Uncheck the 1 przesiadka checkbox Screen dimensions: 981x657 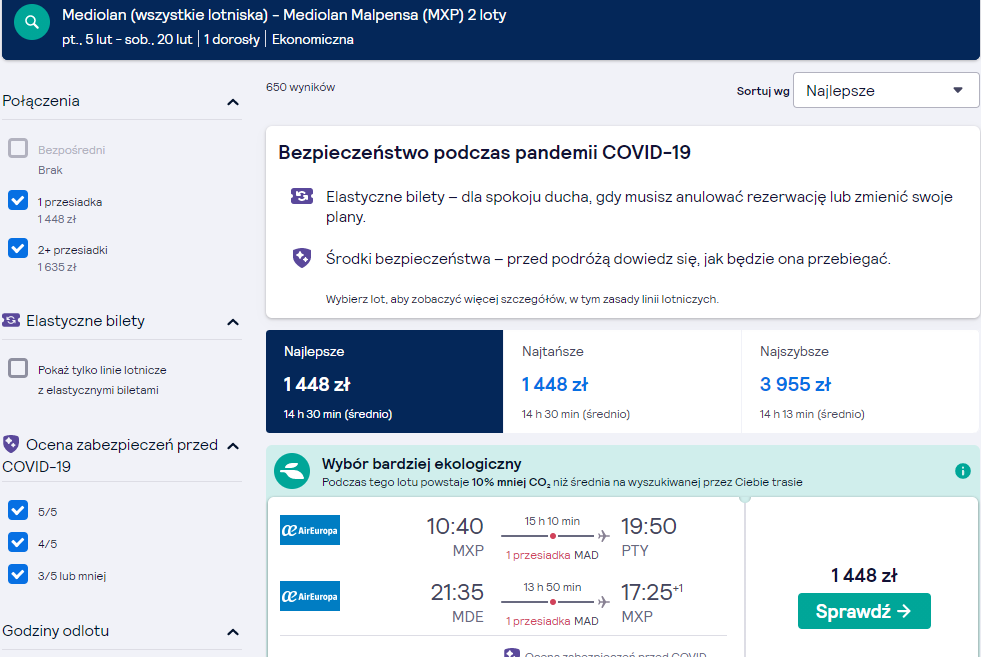coord(18,200)
